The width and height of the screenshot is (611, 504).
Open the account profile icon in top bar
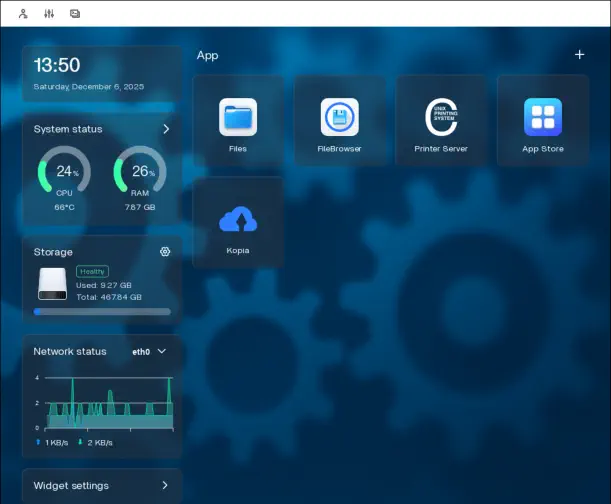tap(23, 14)
